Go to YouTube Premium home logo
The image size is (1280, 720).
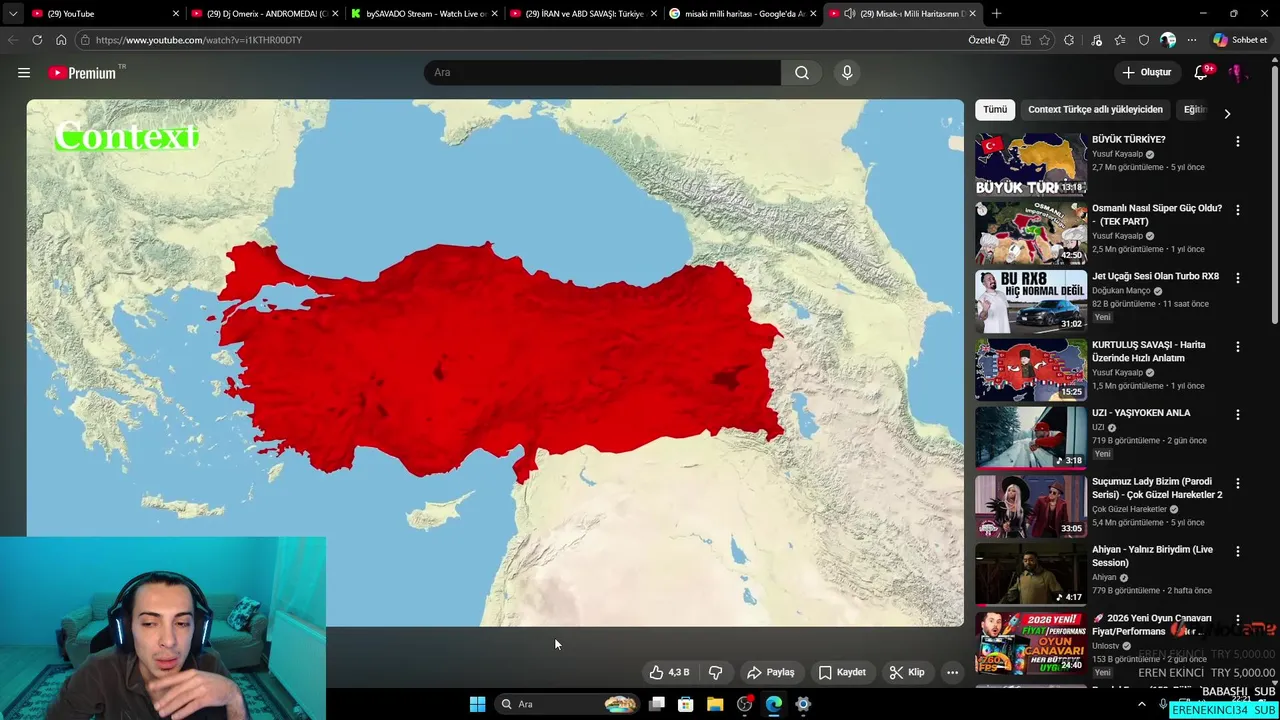pyautogui.click(x=82, y=72)
